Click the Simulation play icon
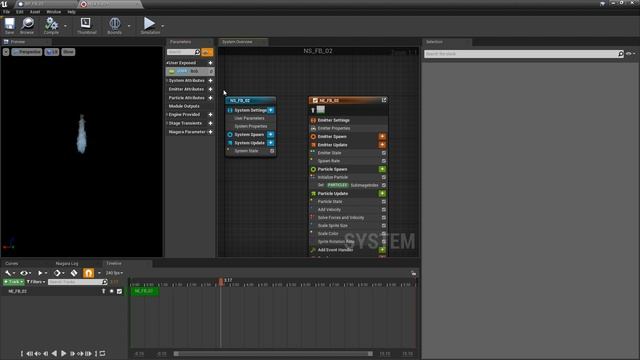Viewport: 640px width, 360px height. (150, 23)
